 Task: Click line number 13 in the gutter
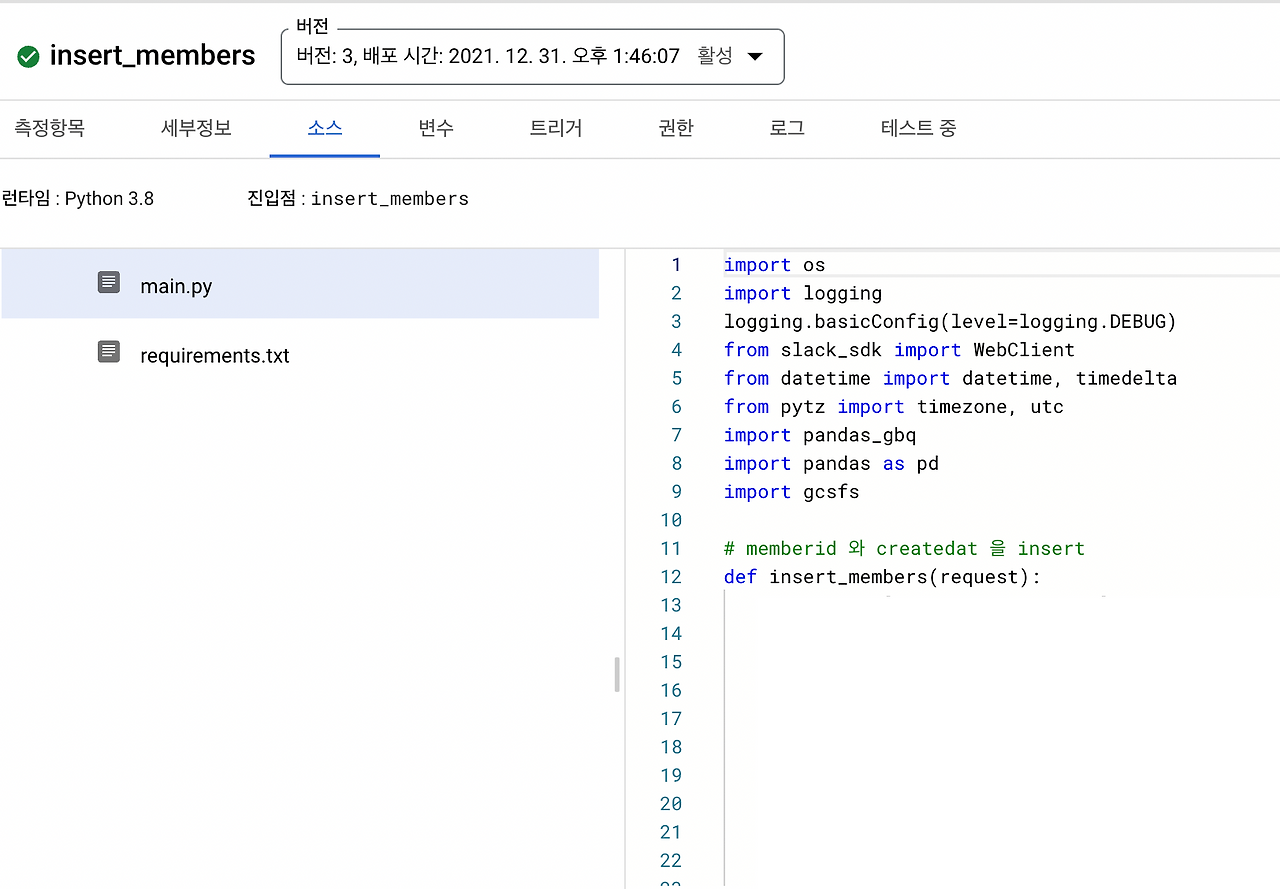pos(671,605)
